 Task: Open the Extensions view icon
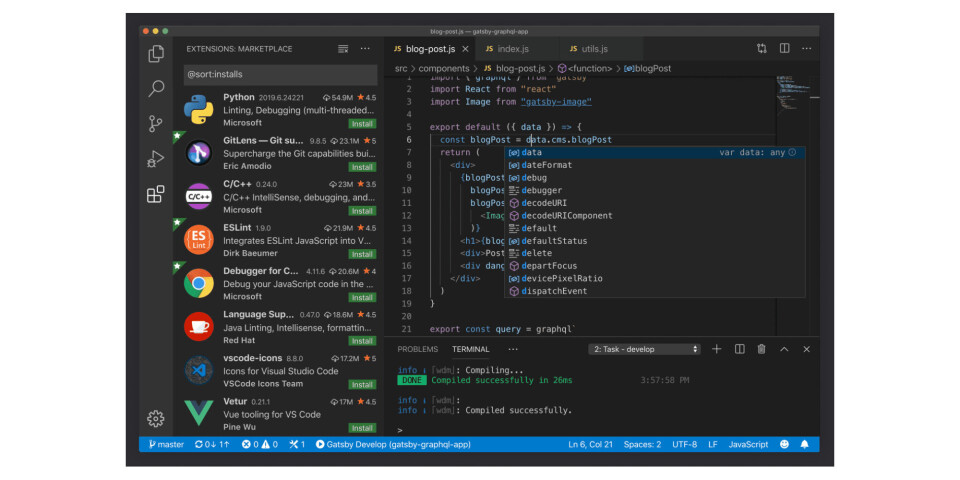(156, 194)
